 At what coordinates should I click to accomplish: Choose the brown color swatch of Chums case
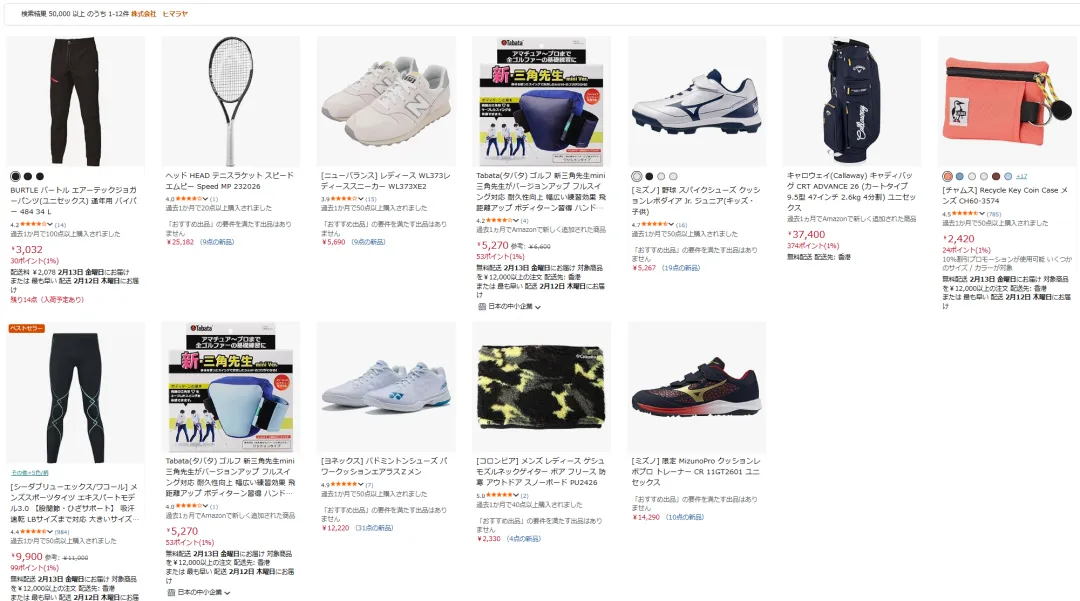tap(996, 176)
